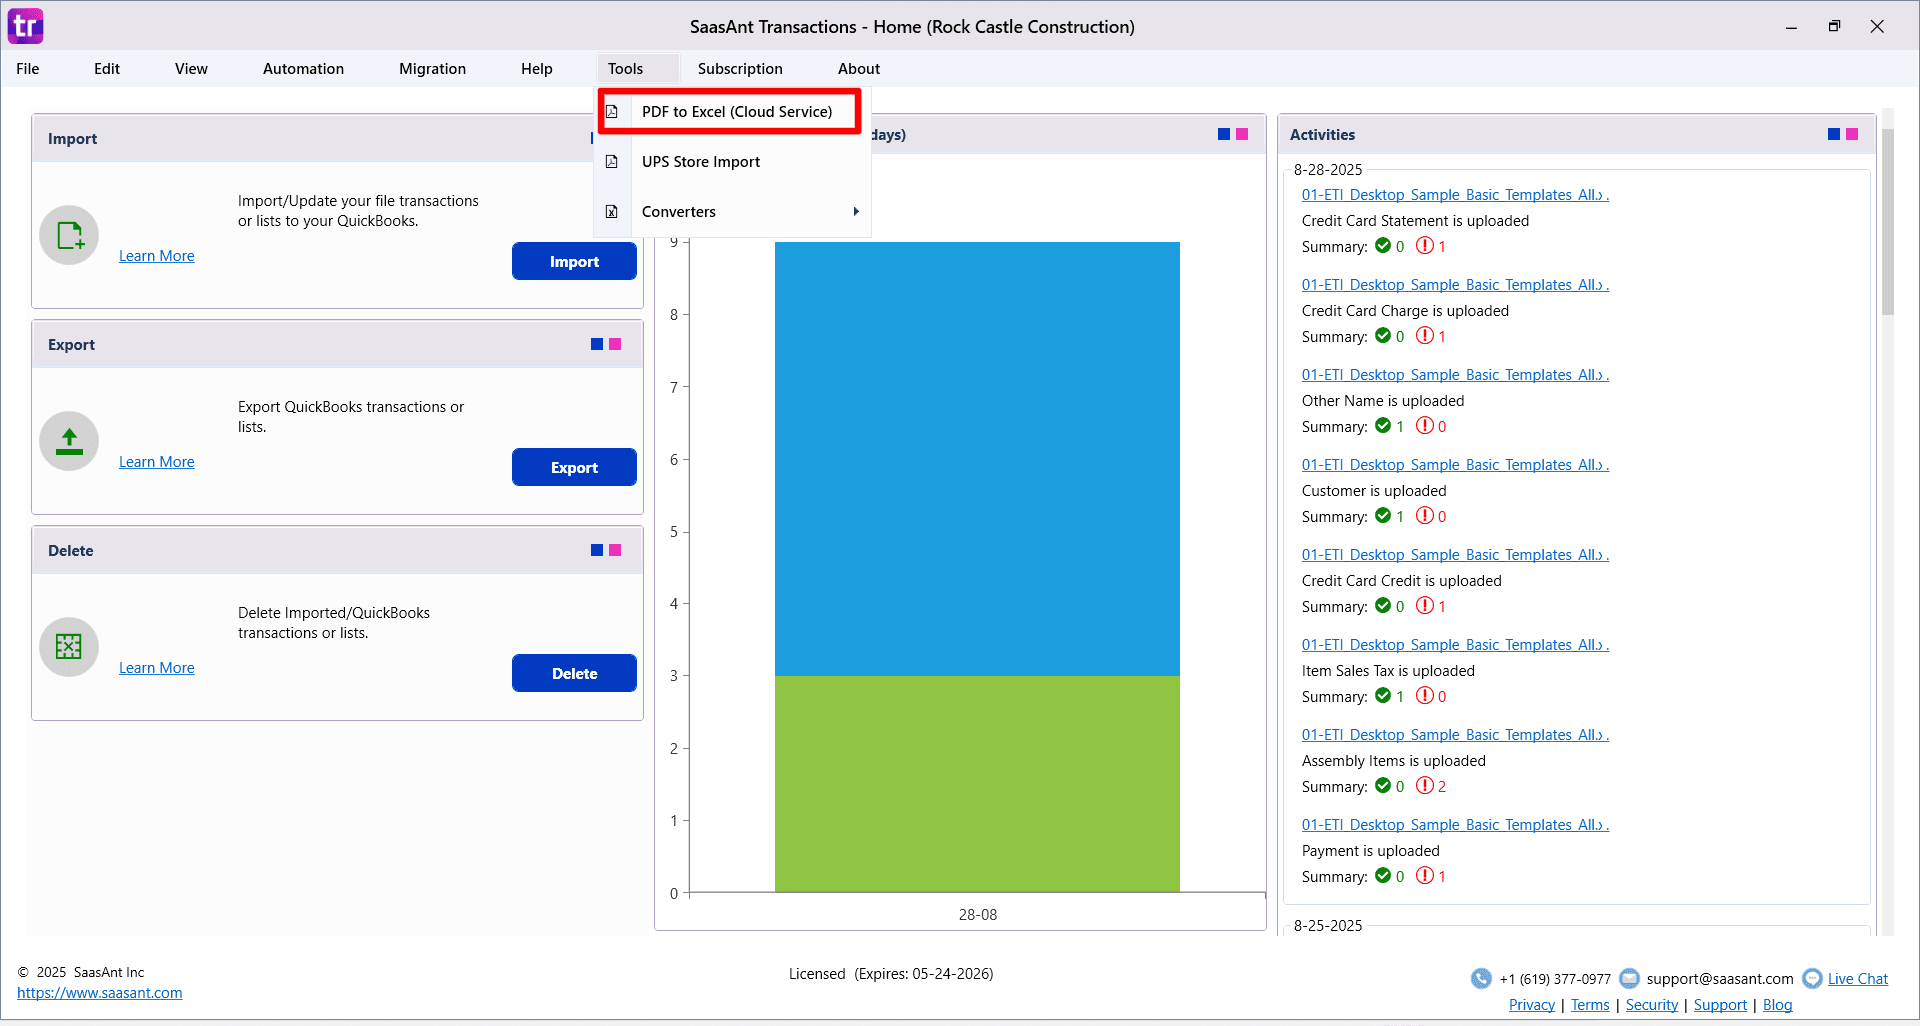Click the green import file icon

69,235
